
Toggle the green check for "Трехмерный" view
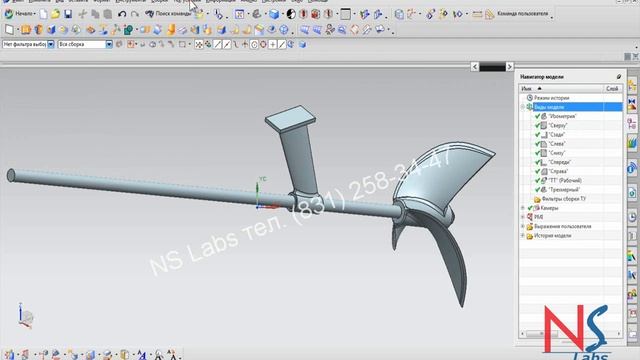pos(538,190)
